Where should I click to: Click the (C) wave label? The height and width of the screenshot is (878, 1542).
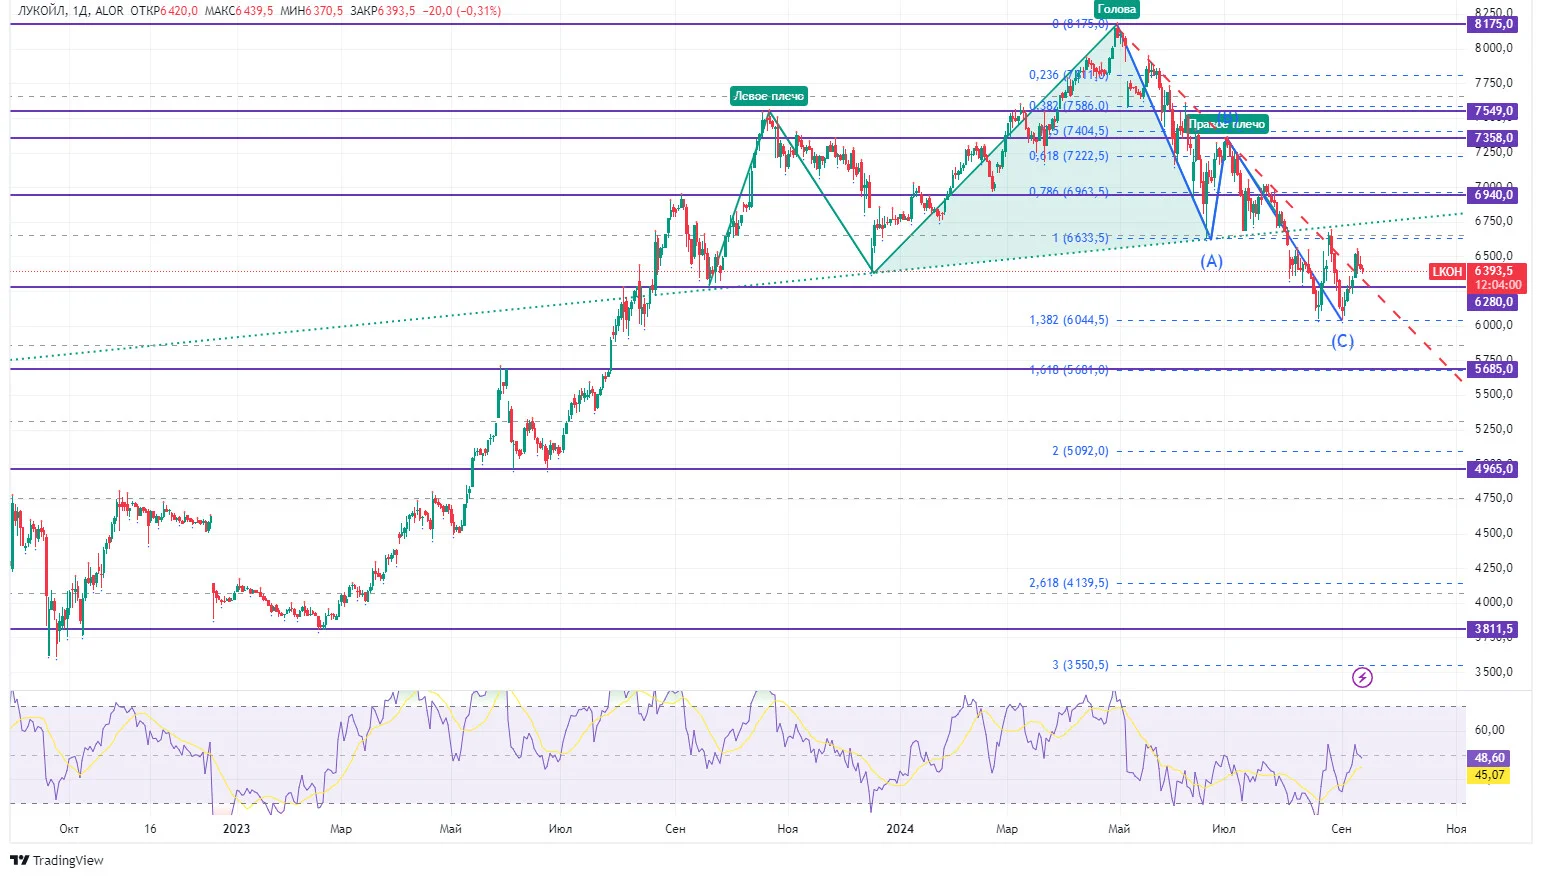pos(1342,341)
